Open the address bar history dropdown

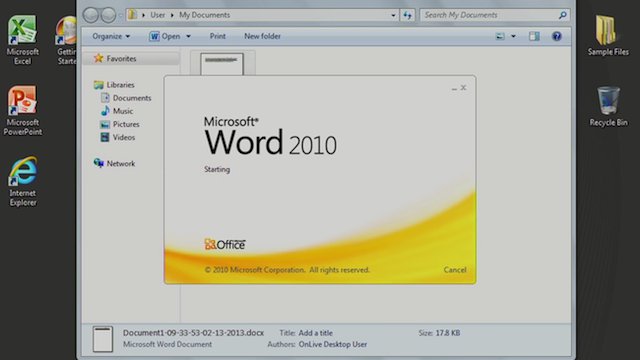(393, 15)
